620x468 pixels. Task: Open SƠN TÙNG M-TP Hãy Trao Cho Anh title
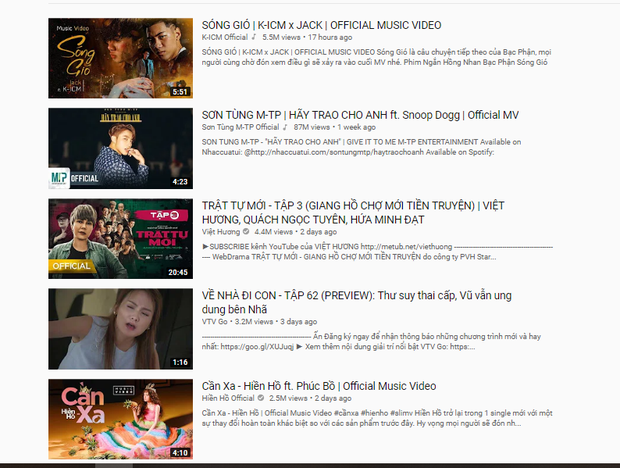click(360, 115)
